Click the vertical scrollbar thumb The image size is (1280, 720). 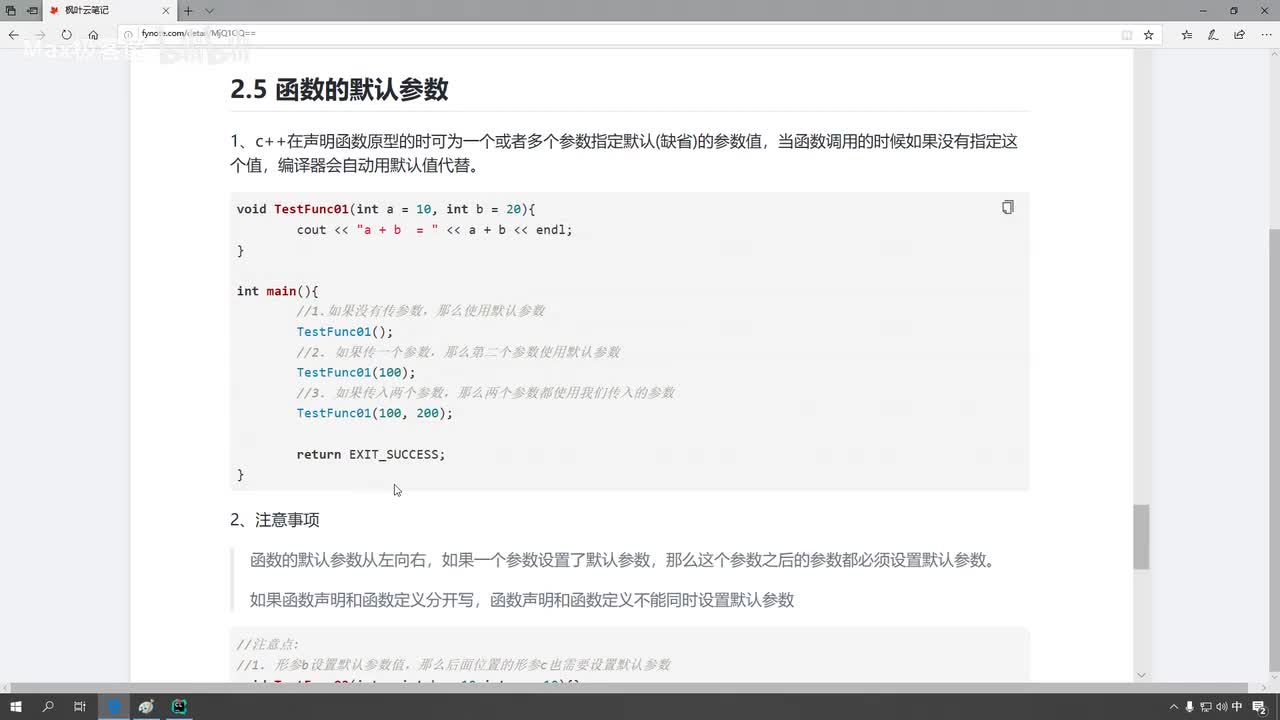pos(1141,537)
